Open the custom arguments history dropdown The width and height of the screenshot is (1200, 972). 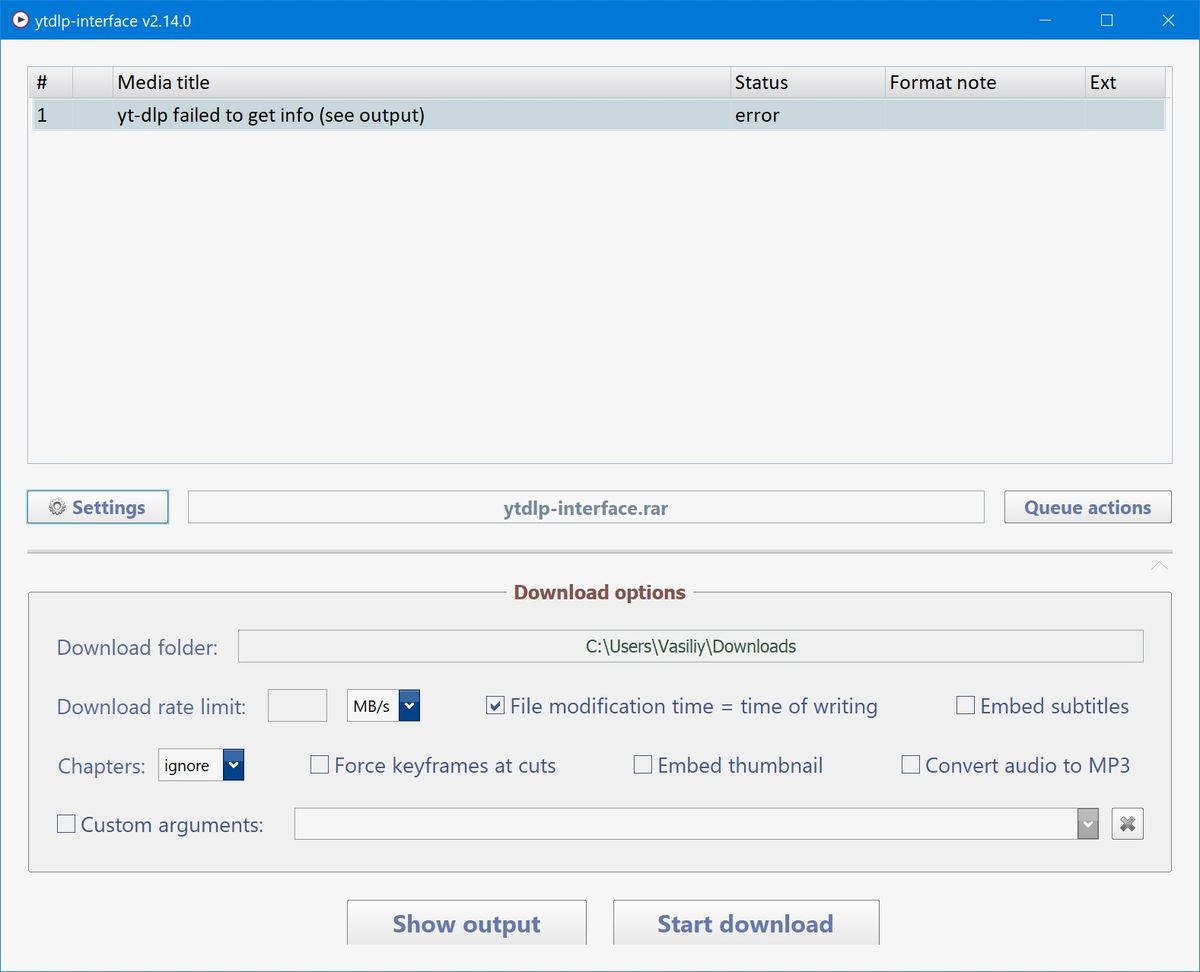1087,825
